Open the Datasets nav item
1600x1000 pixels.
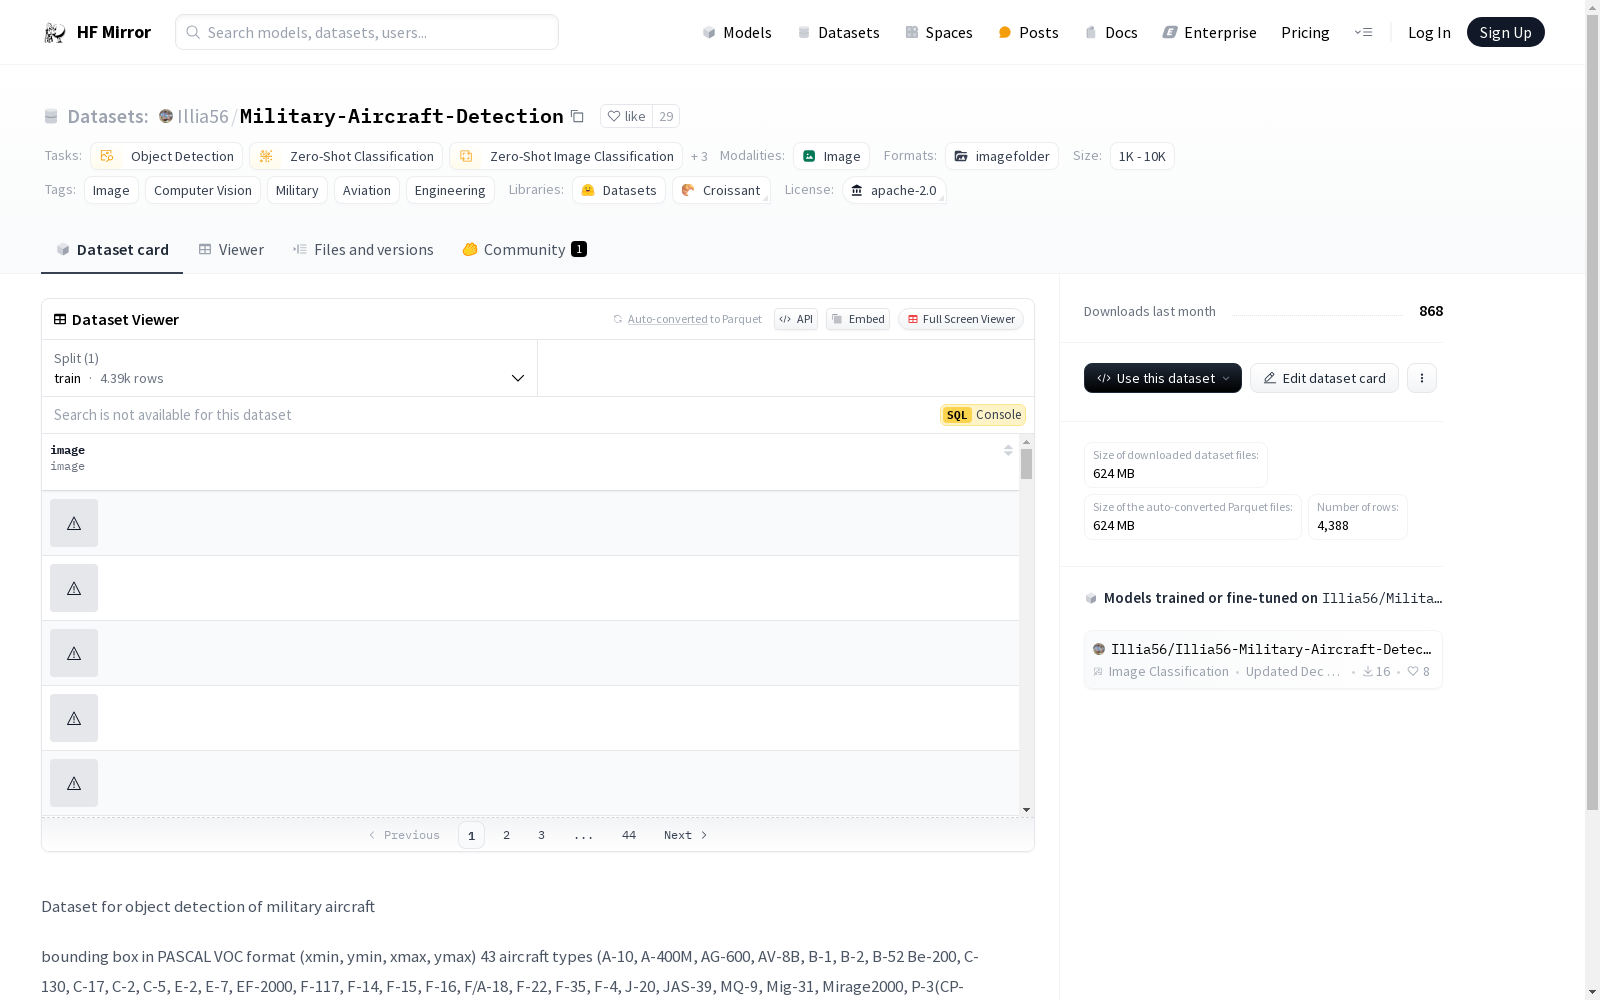(x=838, y=32)
